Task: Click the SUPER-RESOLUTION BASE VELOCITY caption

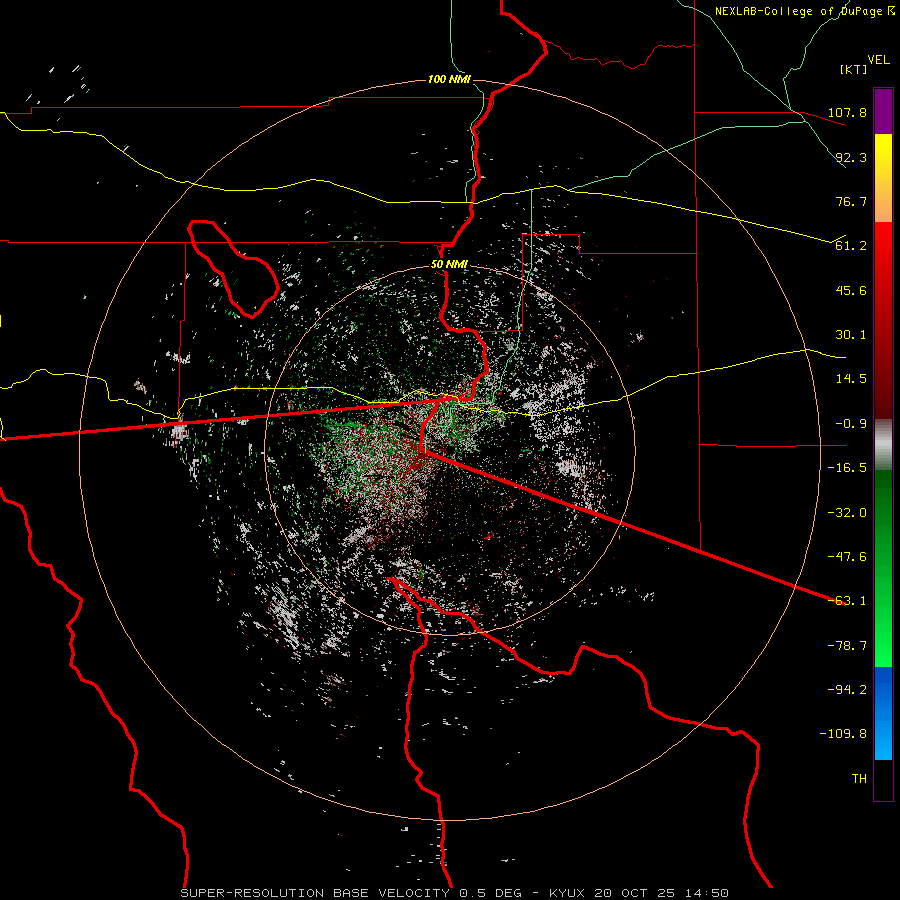Action: [317, 893]
